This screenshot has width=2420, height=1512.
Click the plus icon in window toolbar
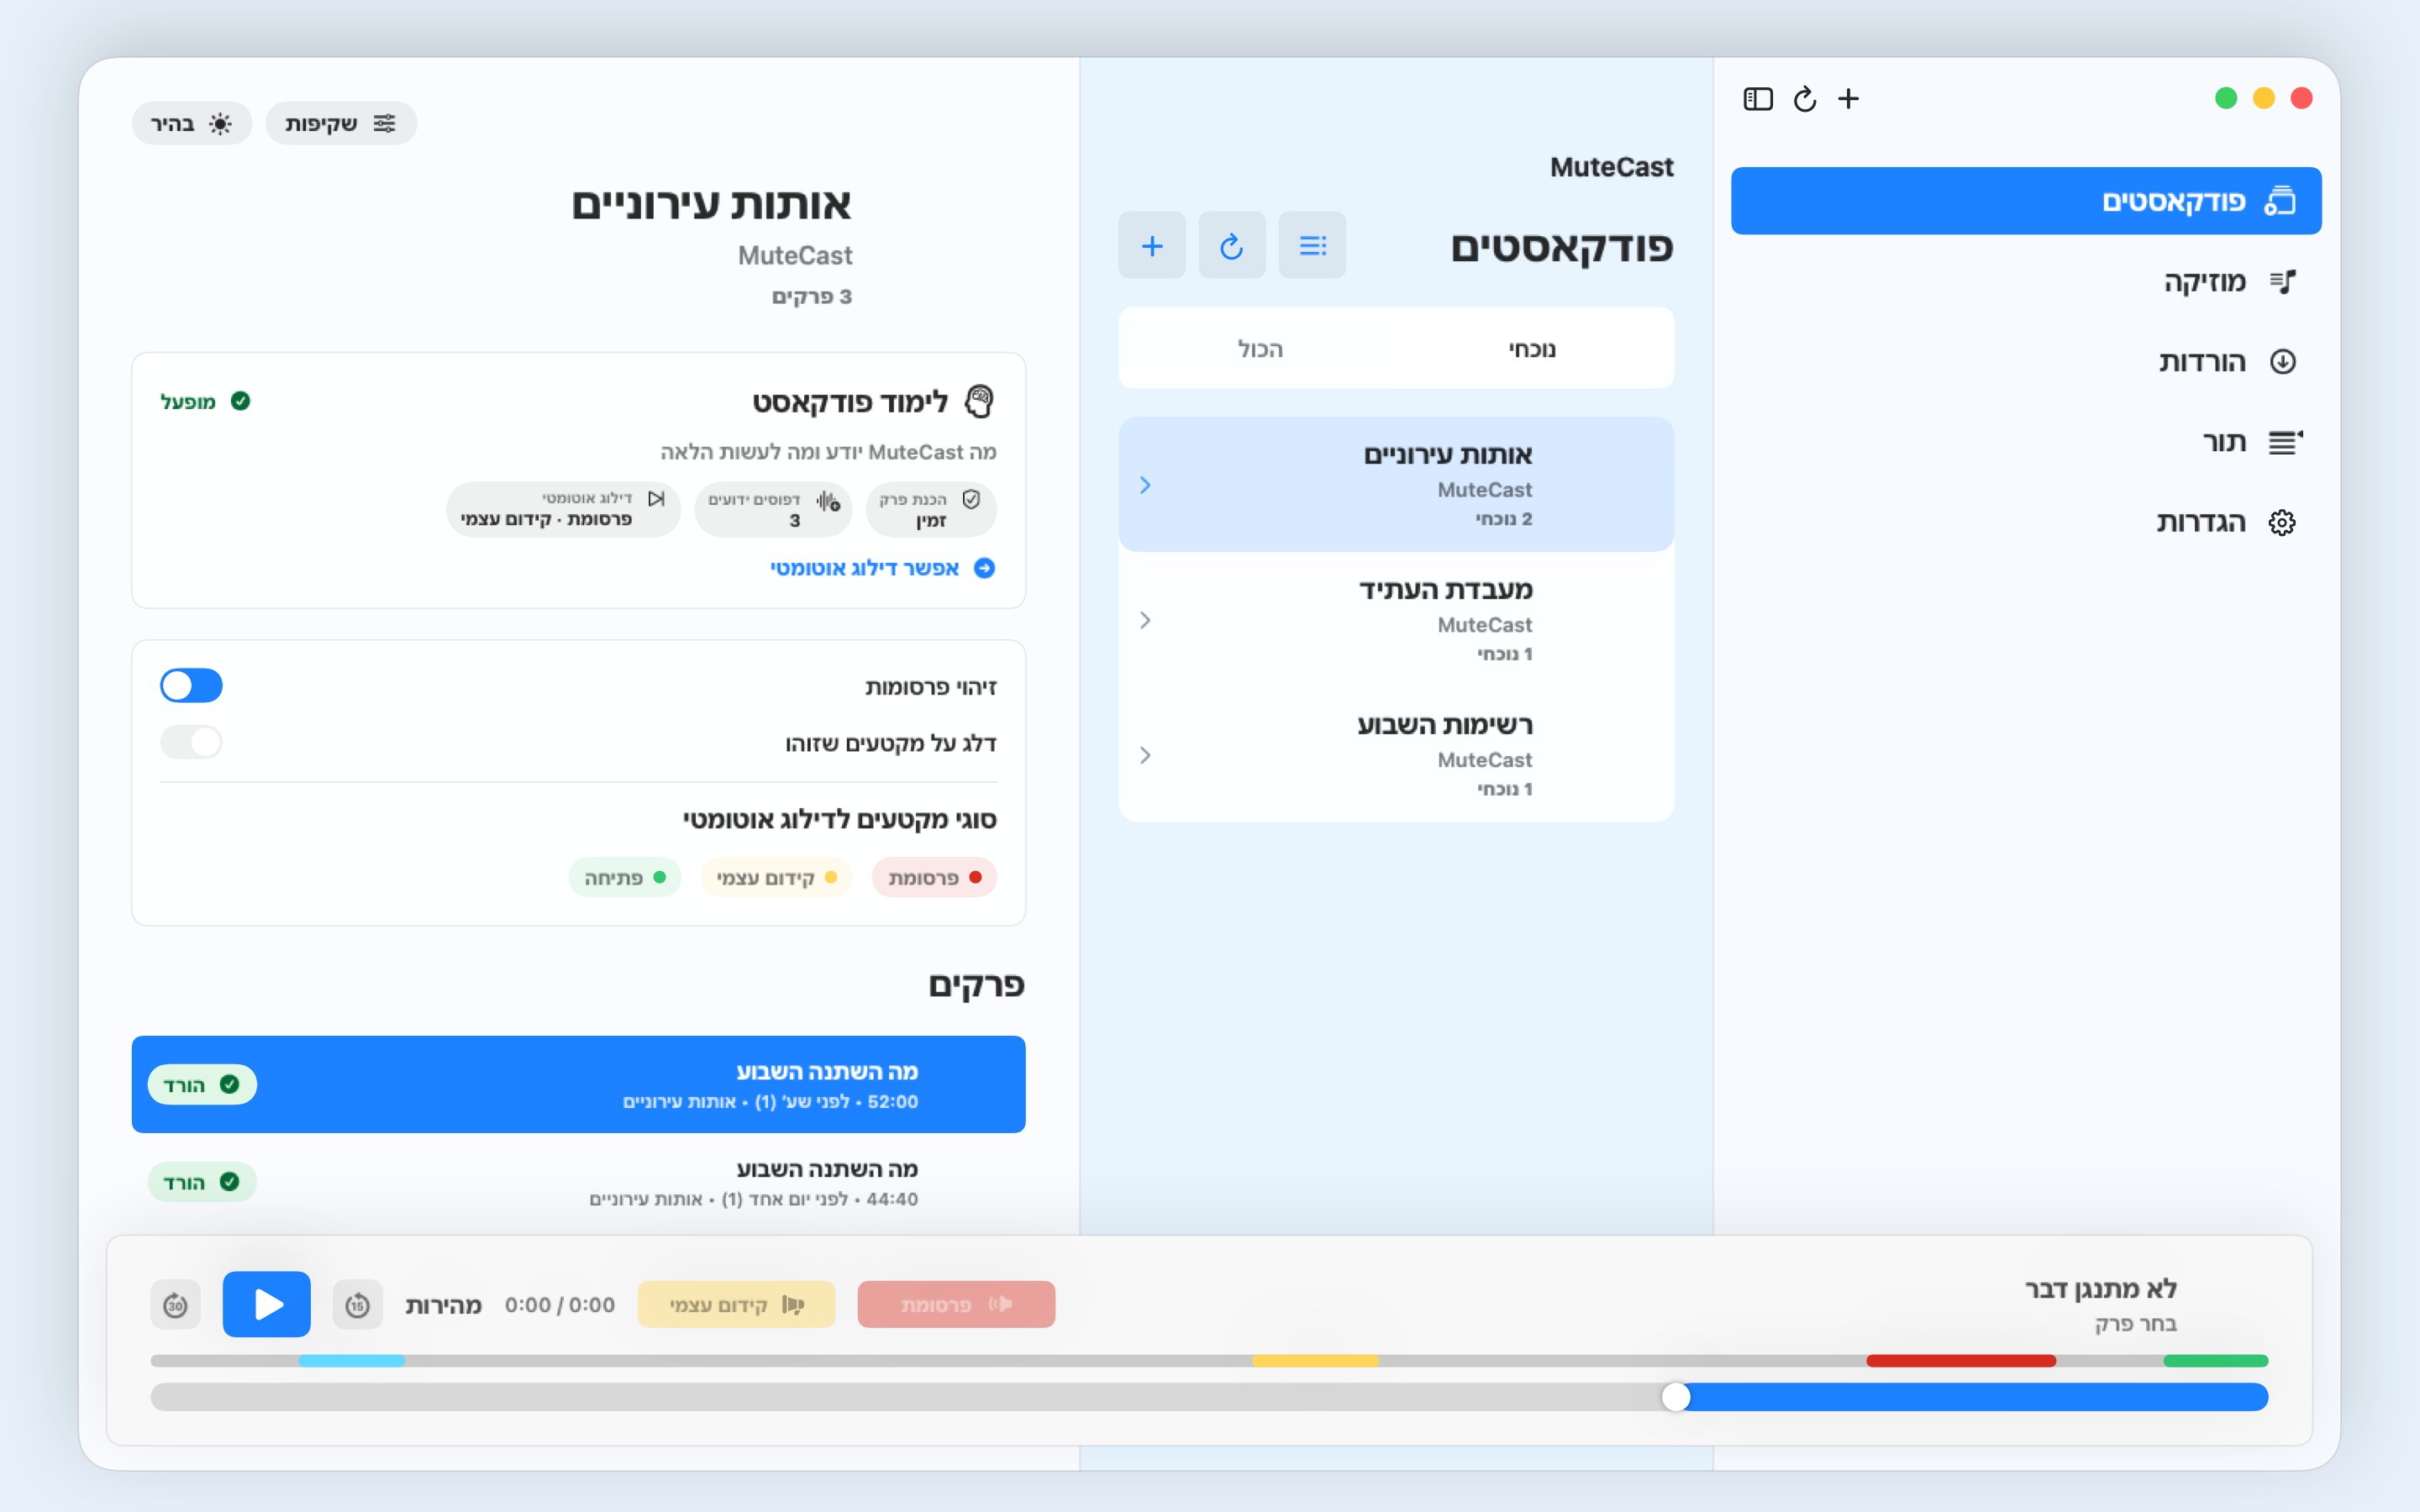[1848, 99]
